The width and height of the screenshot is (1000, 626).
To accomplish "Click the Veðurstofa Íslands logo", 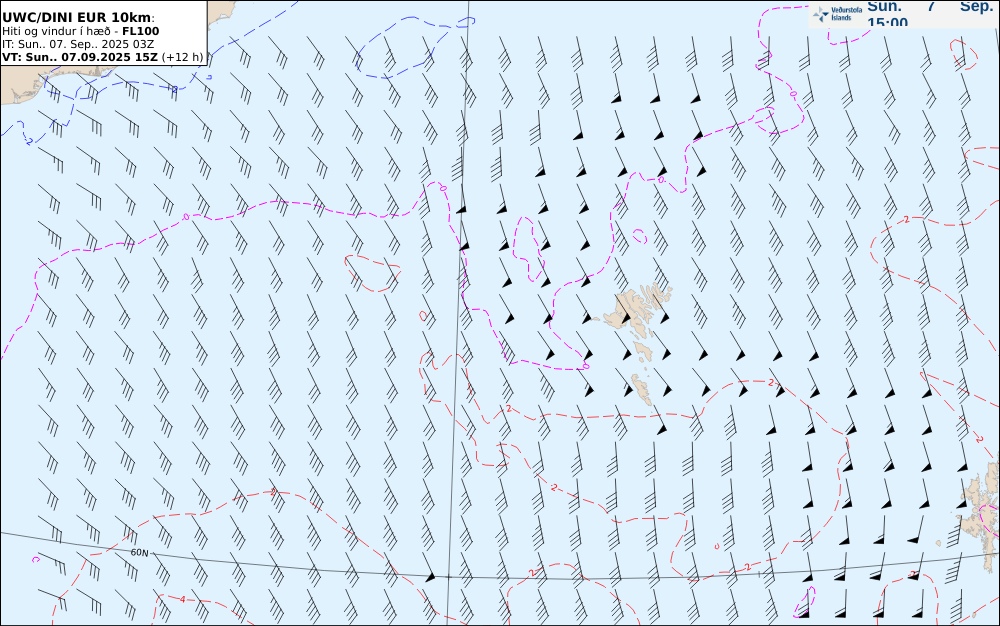I will [837, 13].
